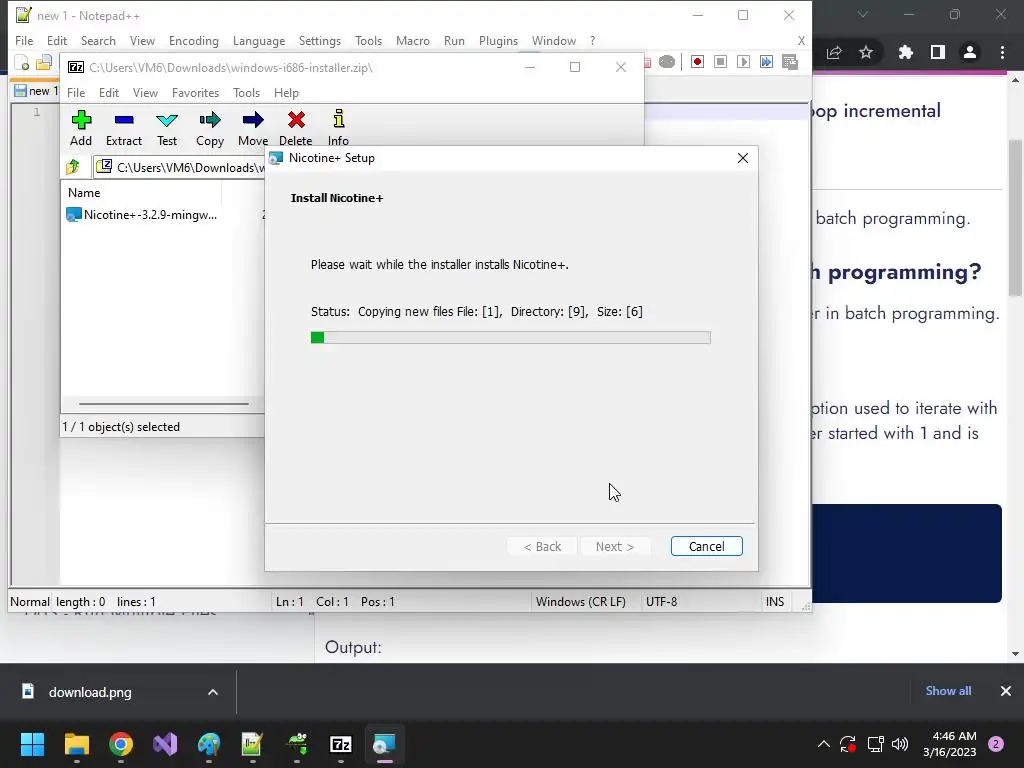This screenshot has height=768, width=1024.
Task: Click the Chrome page vertical scrollbar thumb
Action: (x=1015, y=217)
